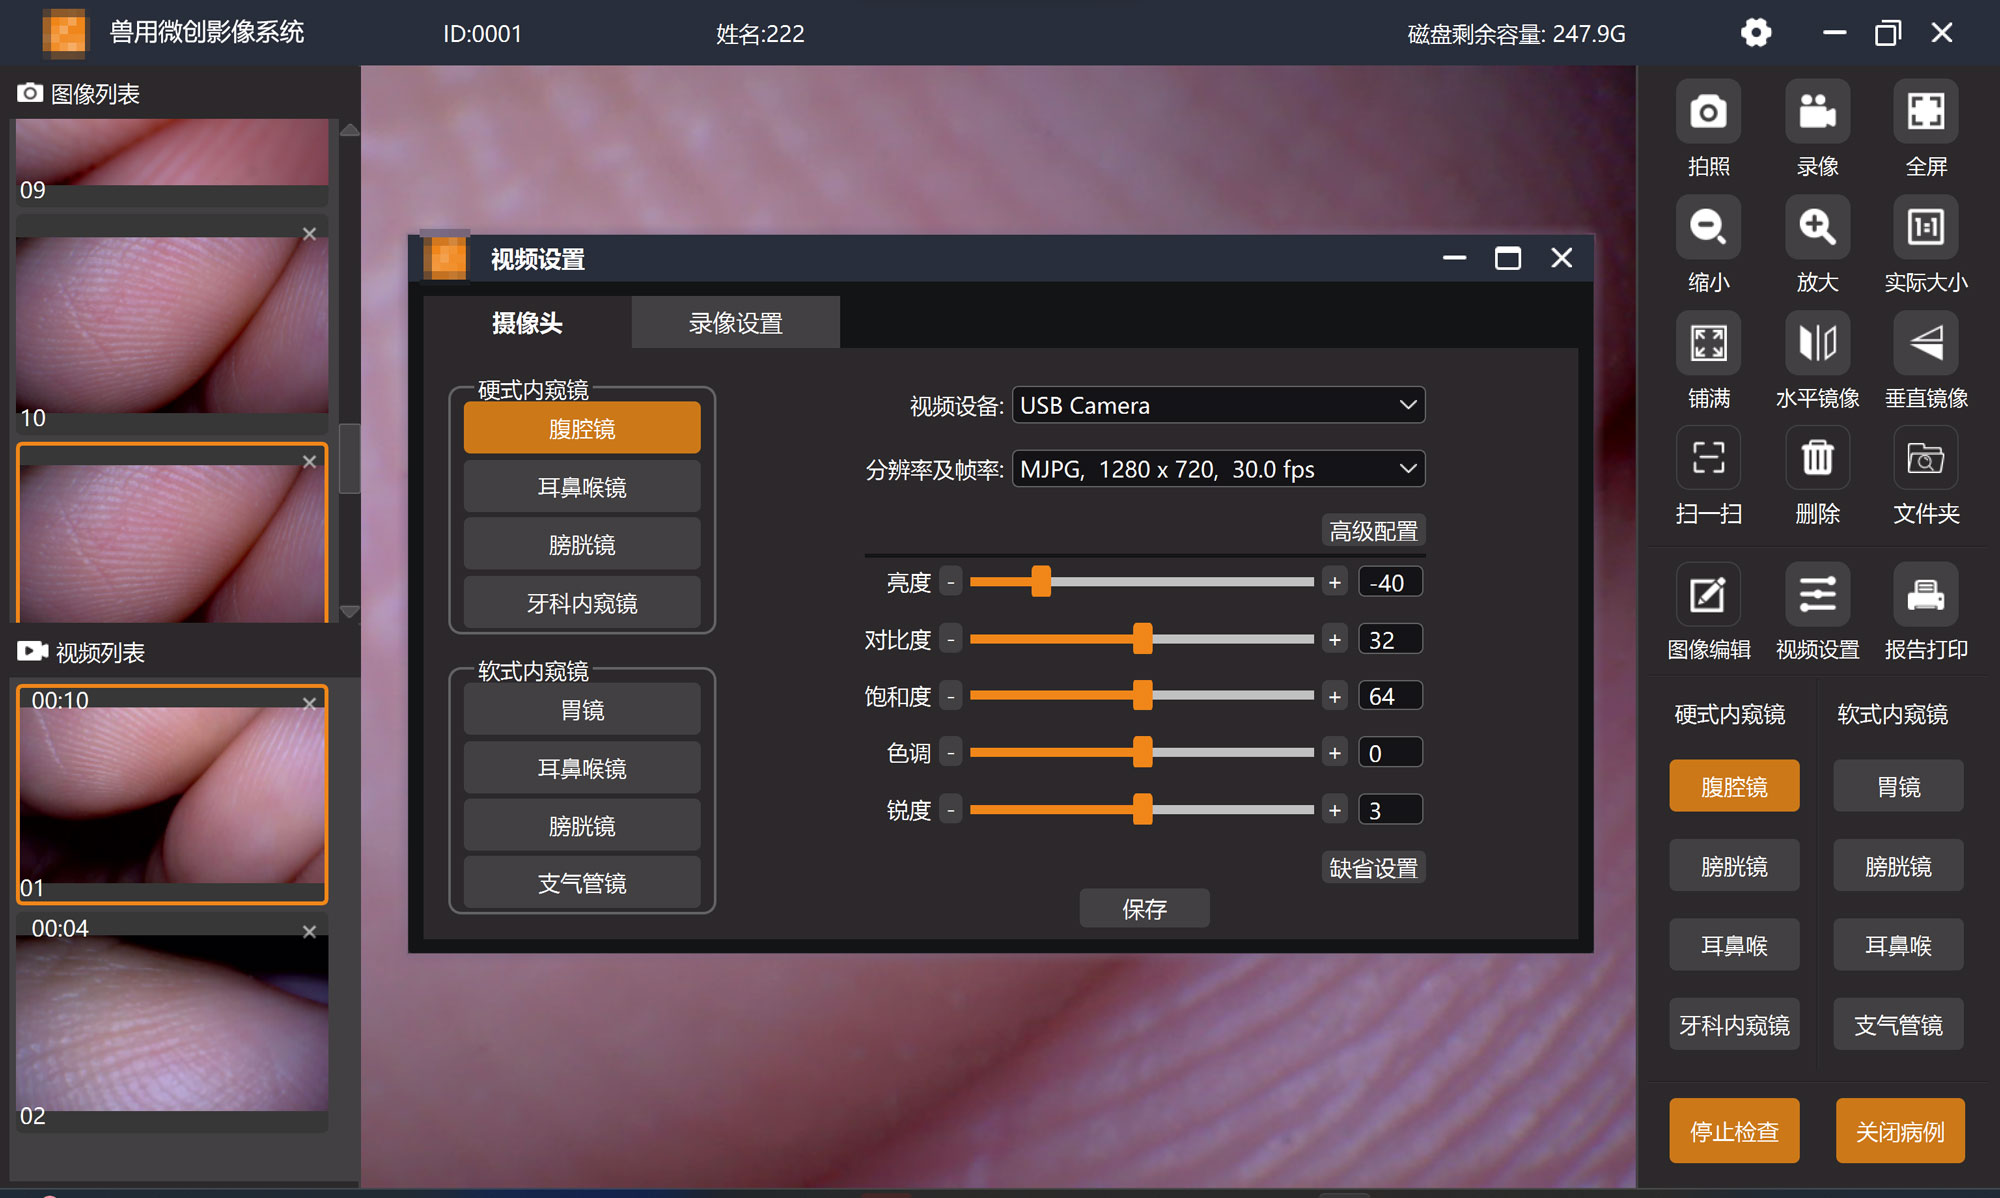Screen dimensions: 2000x1198
Task: Switch to the 录像设置 tab
Action: (x=735, y=323)
